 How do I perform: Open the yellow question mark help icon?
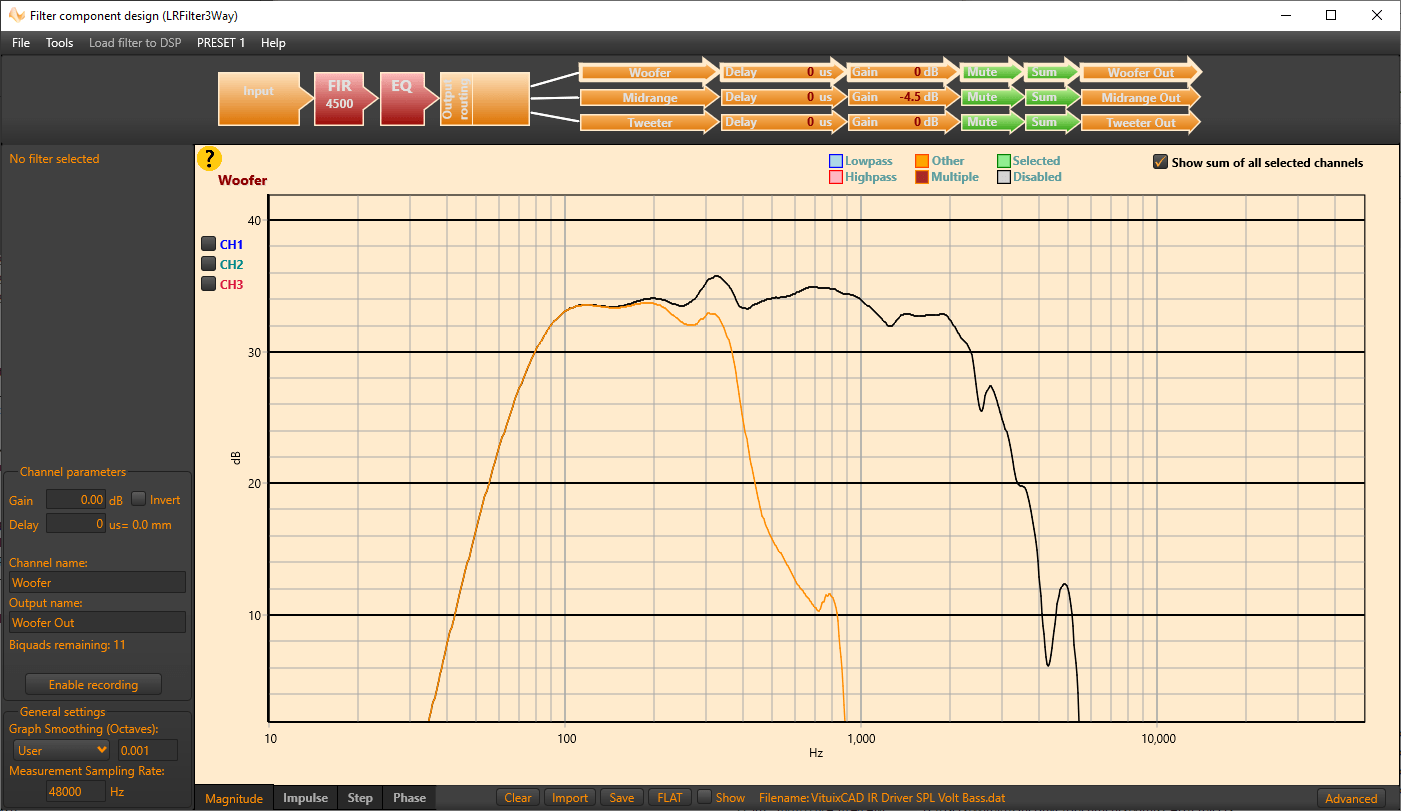tap(209, 158)
